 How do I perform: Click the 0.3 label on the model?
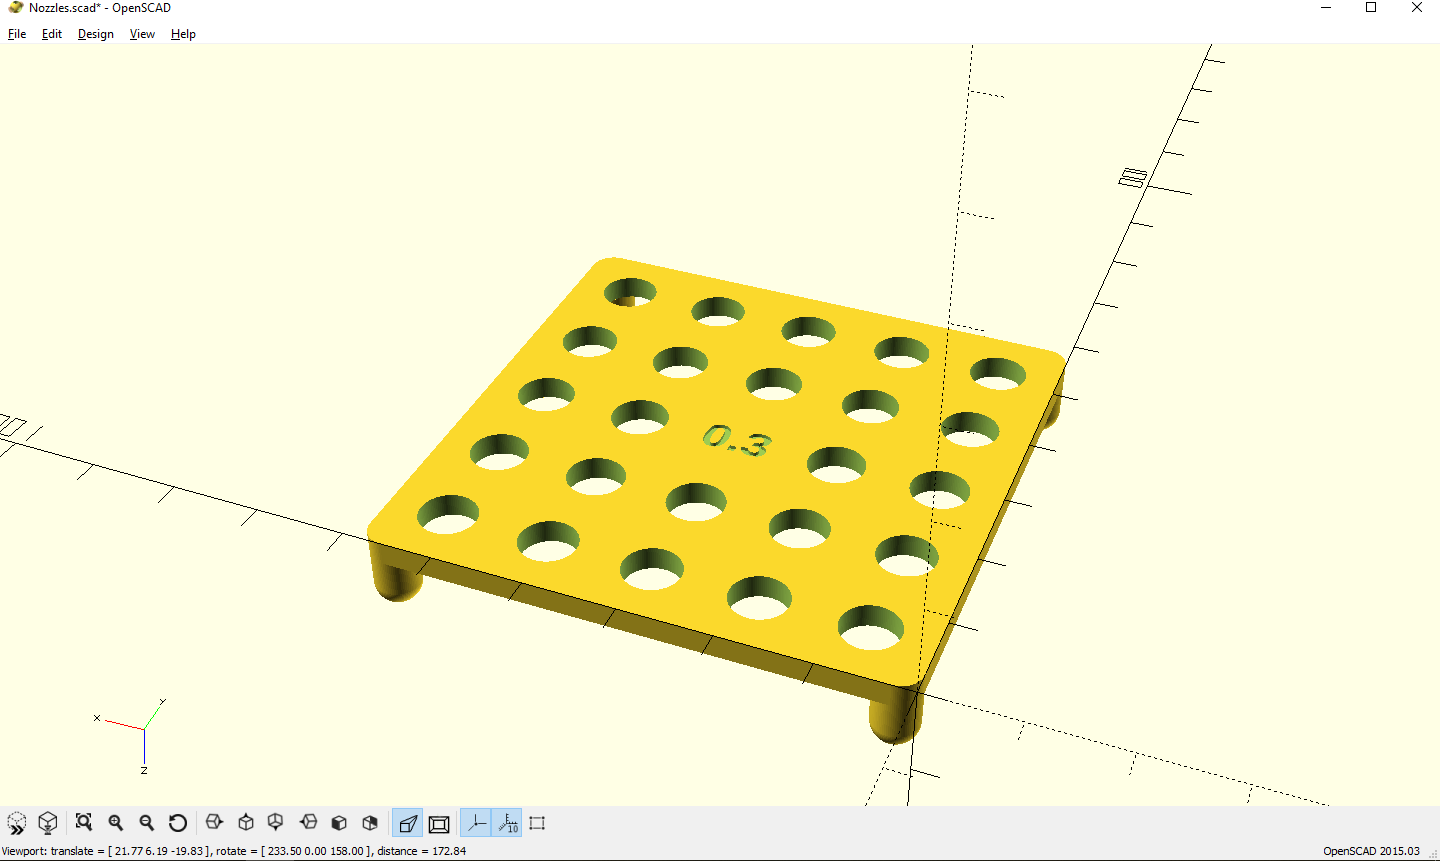[737, 440]
